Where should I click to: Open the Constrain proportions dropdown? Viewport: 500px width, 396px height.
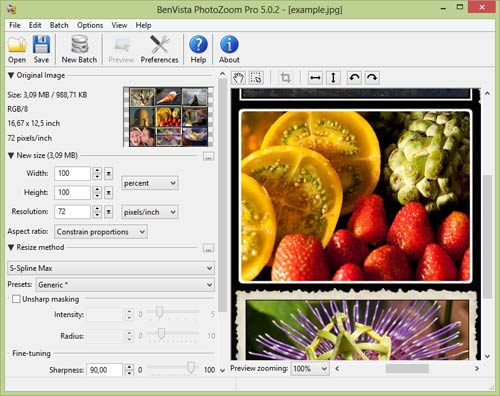[101, 232]
